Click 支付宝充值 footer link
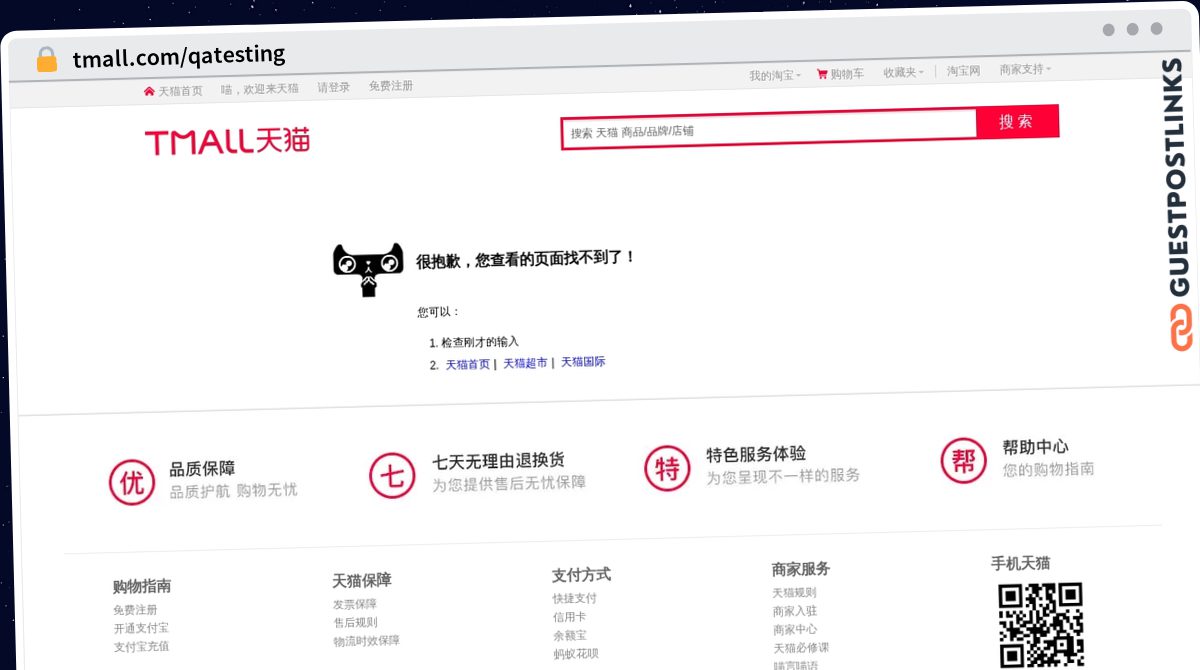 click(141, 647)
